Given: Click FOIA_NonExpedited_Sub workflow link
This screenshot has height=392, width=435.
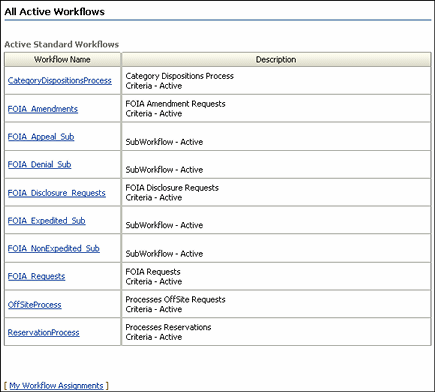Looking at the screenshot, I should (54, 249).
